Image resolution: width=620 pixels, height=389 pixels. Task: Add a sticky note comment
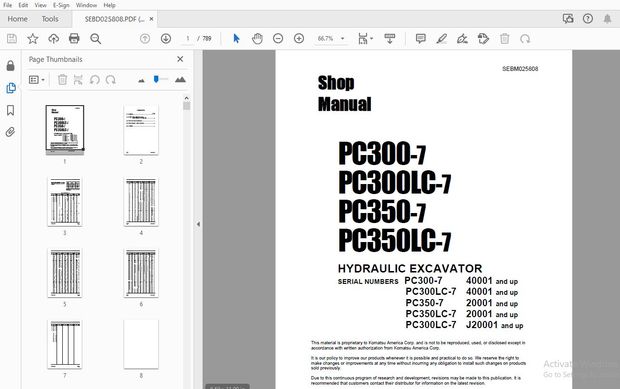click(420, 38)
